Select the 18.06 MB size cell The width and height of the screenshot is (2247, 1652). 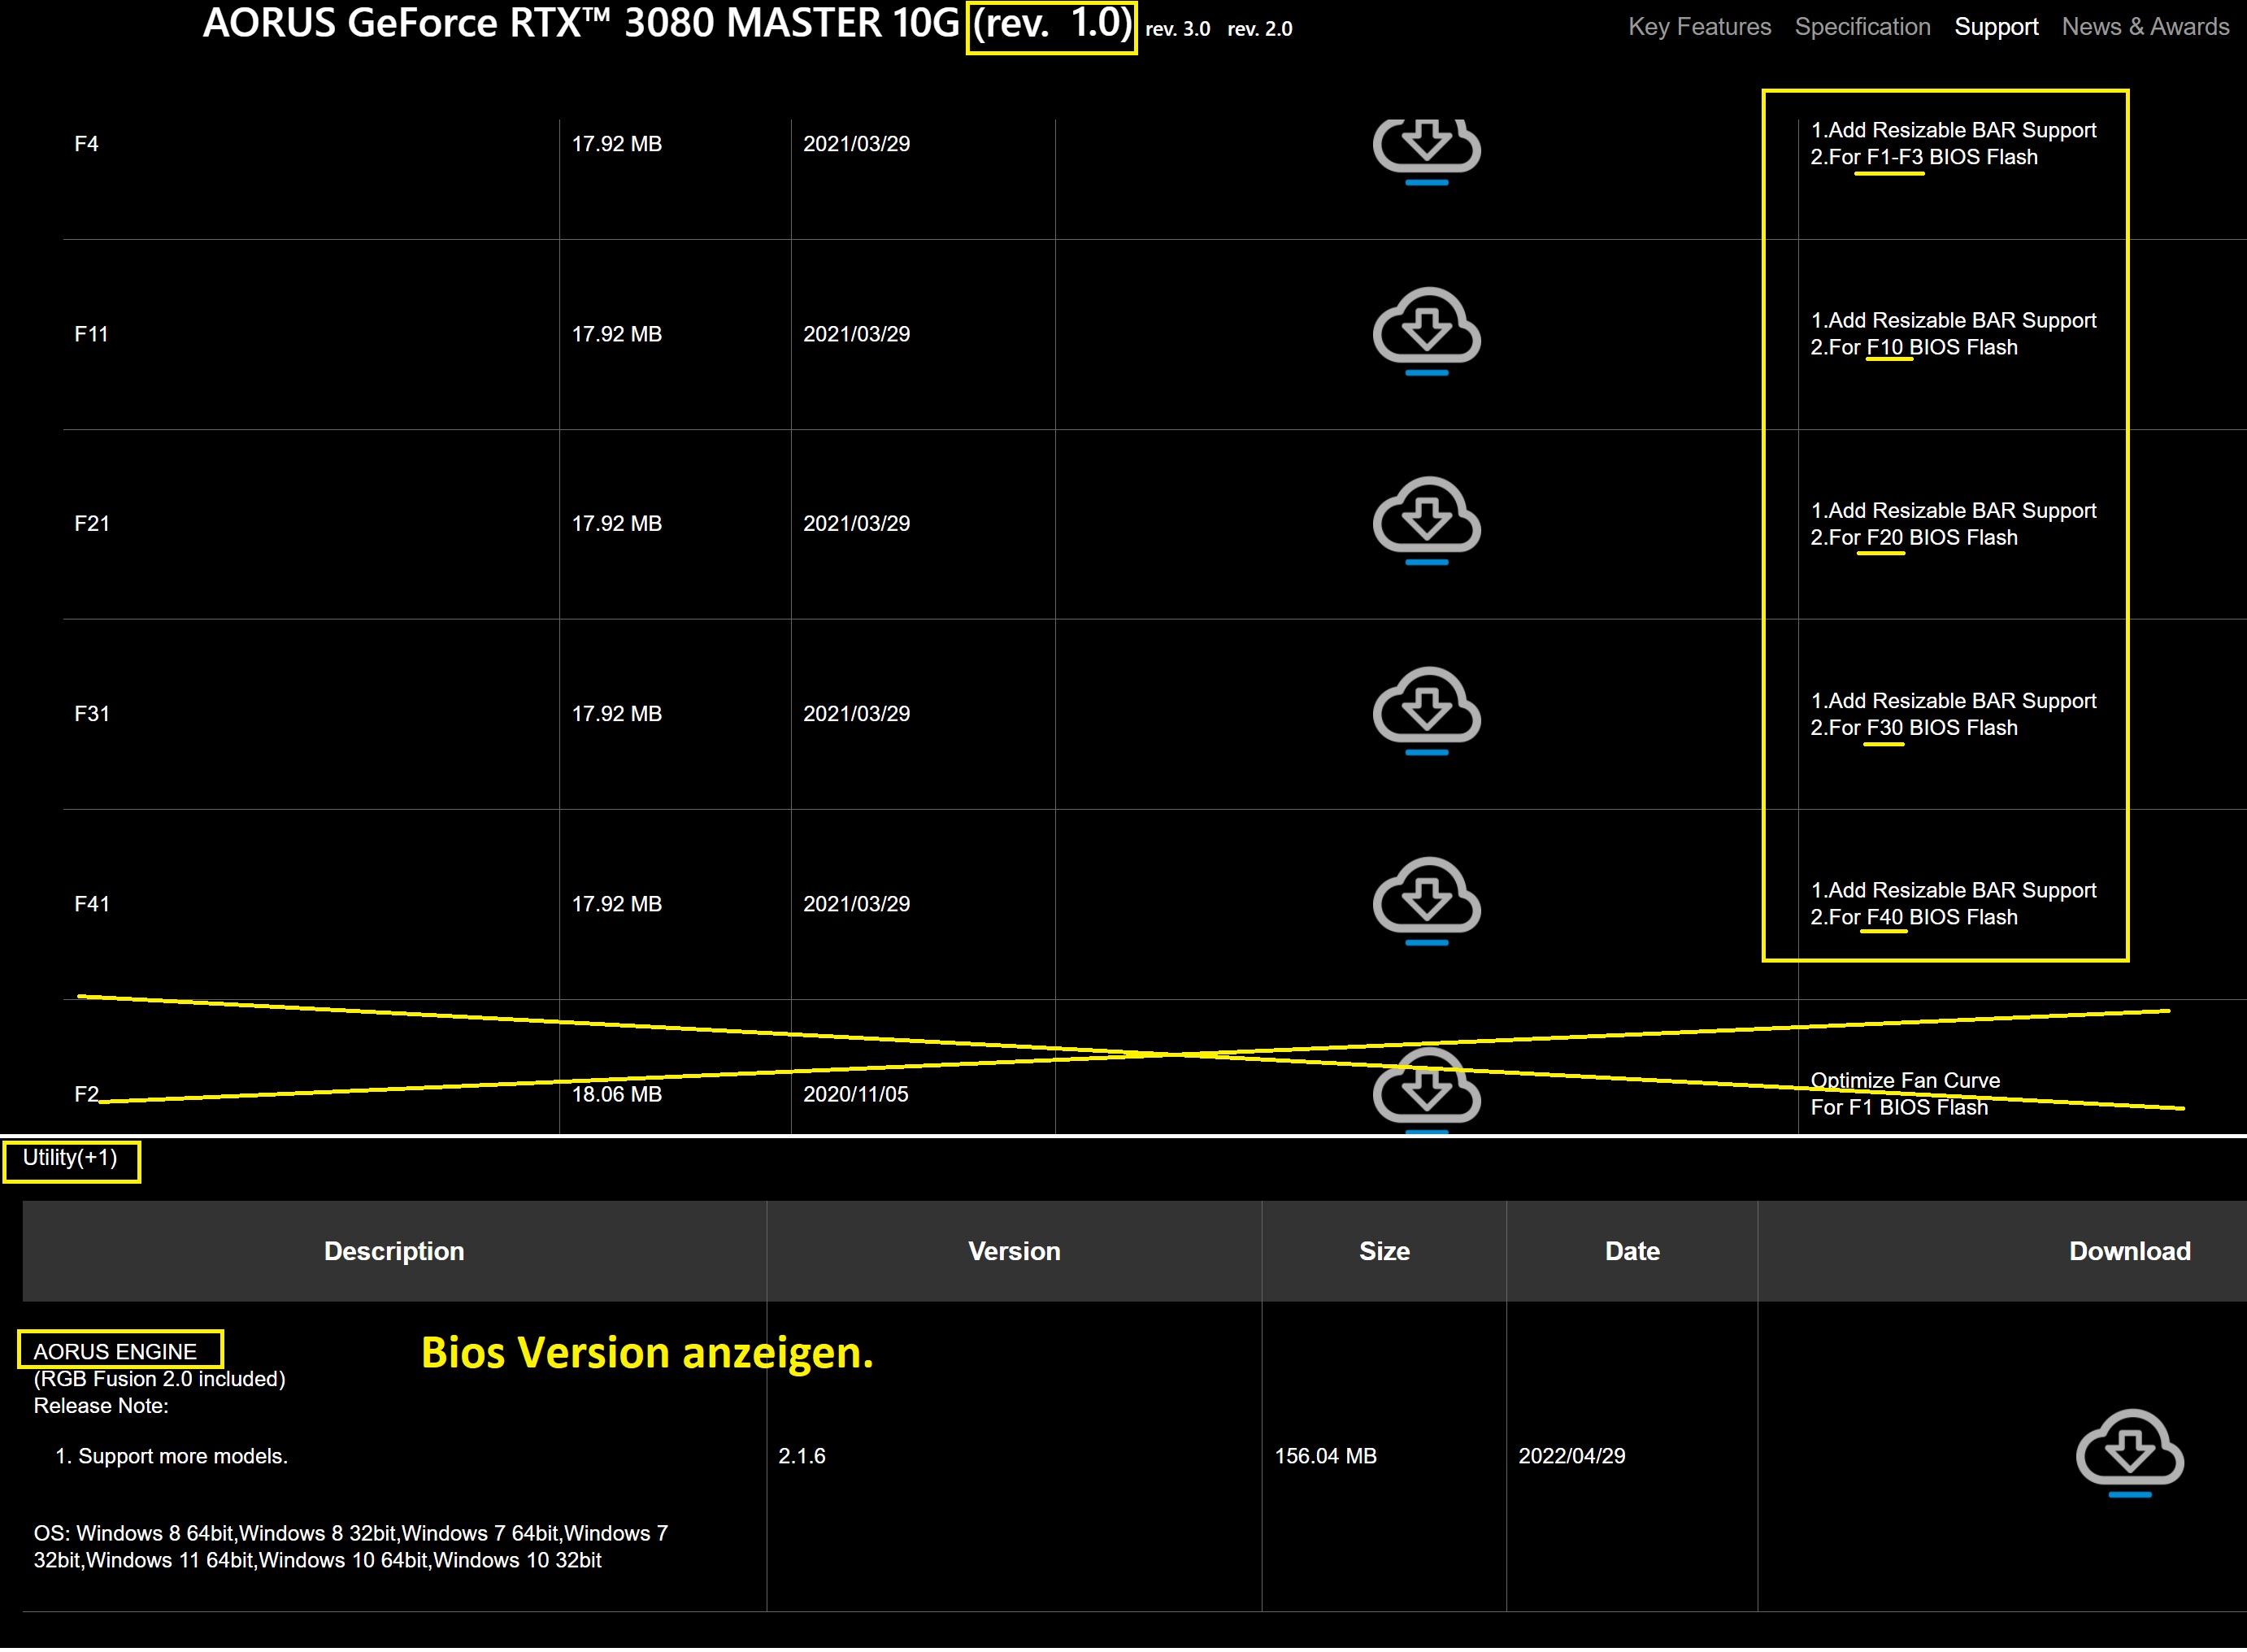(x=616, y=1094)
